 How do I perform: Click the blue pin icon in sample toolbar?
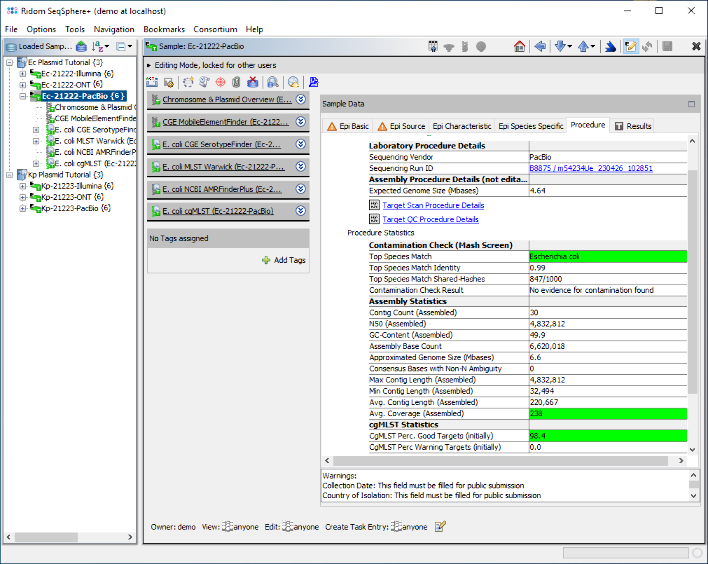[x=610, y=46]
